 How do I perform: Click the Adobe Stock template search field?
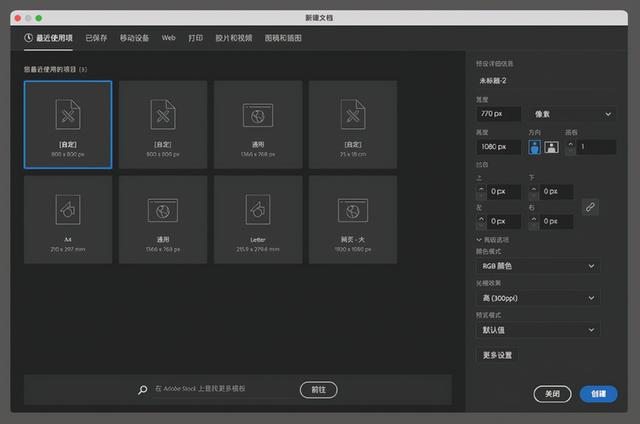tap(222, 389)
